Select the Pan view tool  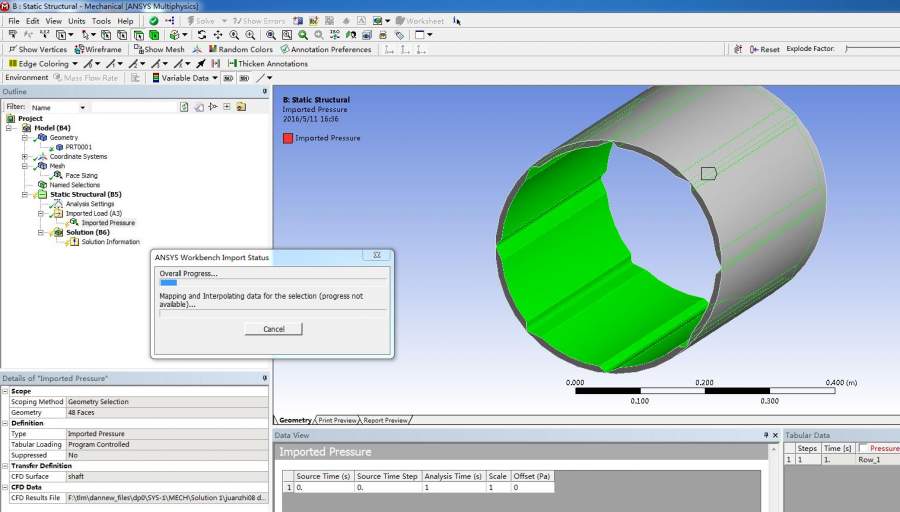(x=218, y=35)
